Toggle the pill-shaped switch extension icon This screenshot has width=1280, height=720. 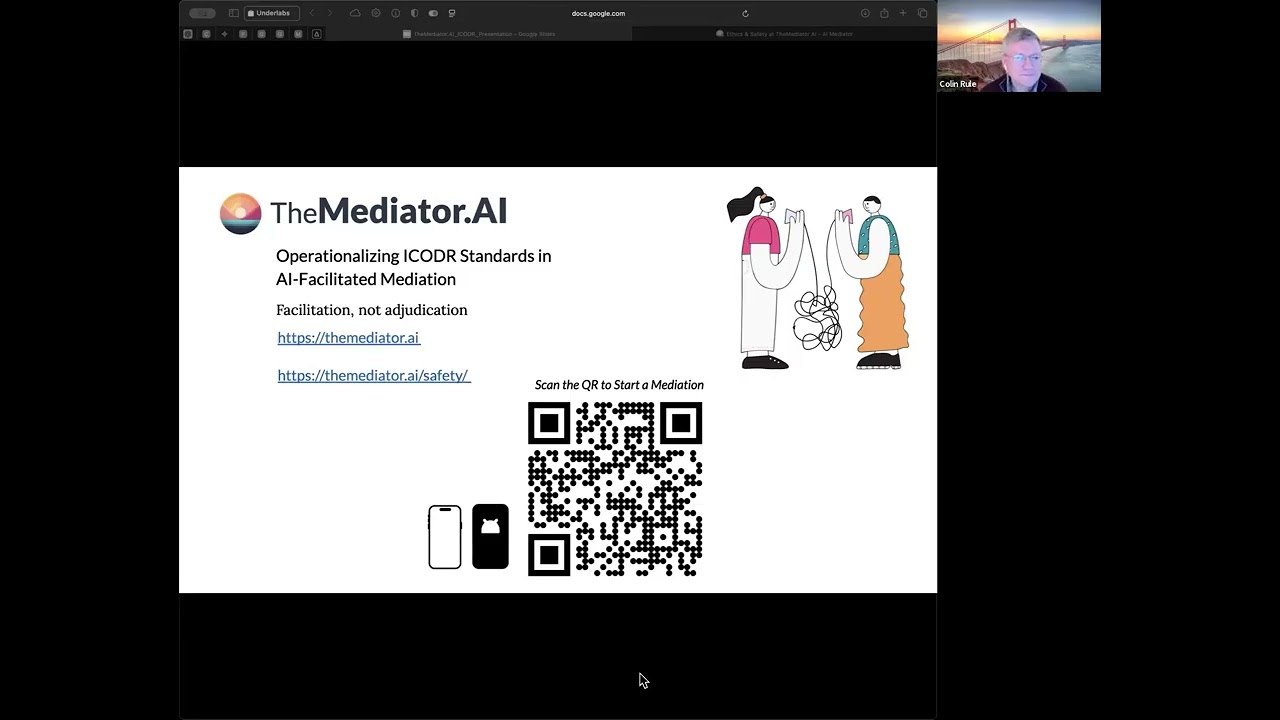(433, 13)
